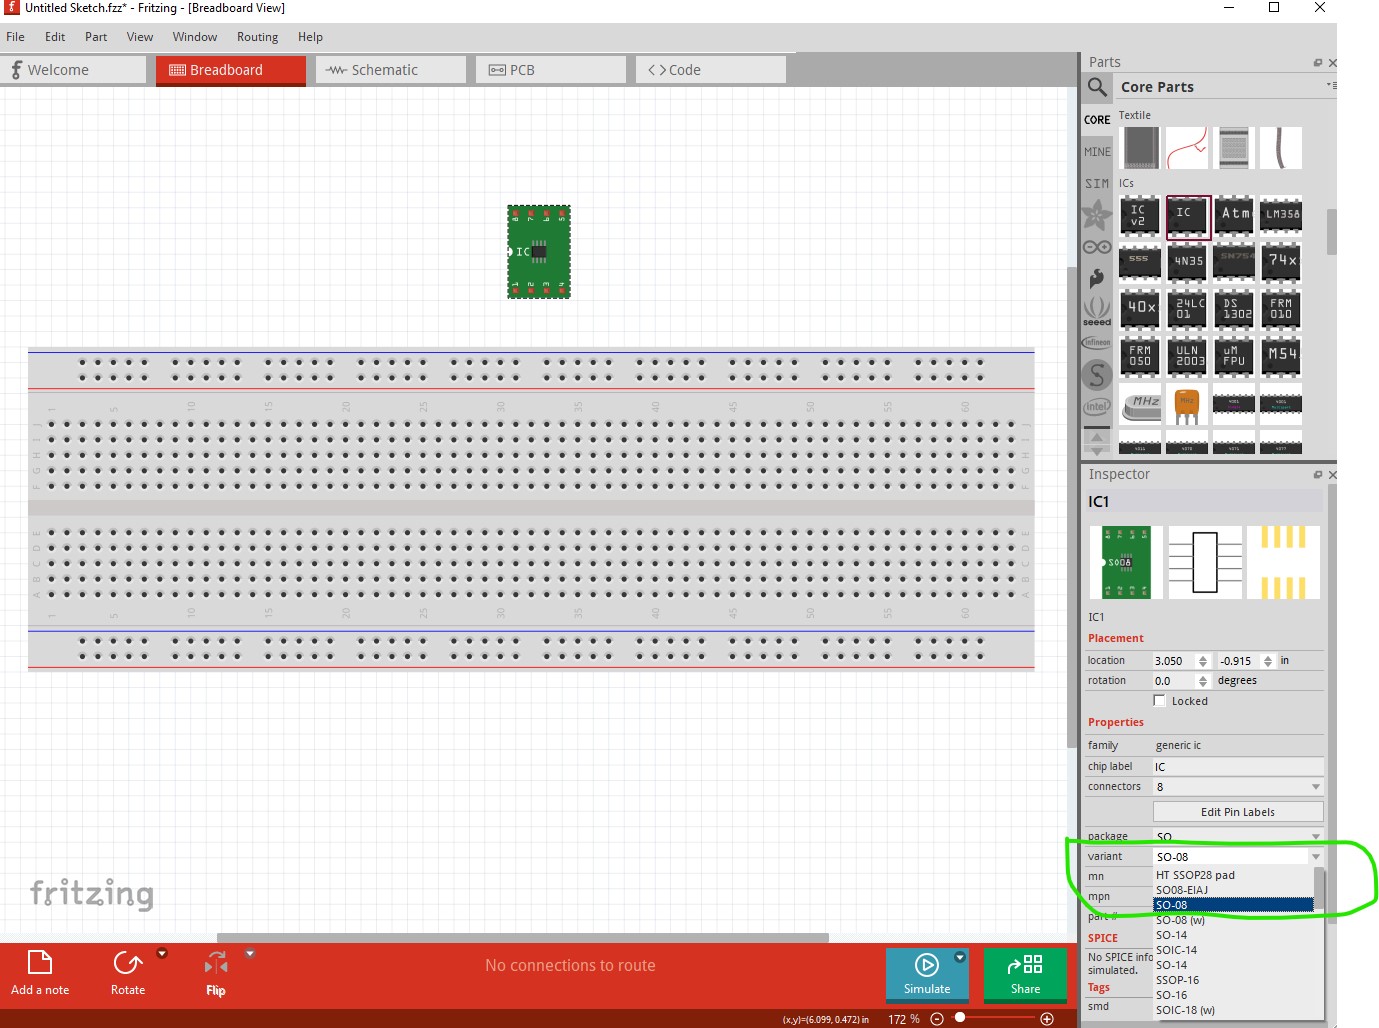This screenshot has height=1028, width=1379.
Task: Open the Arduino parts bin icon
Action: (1097, 247)
